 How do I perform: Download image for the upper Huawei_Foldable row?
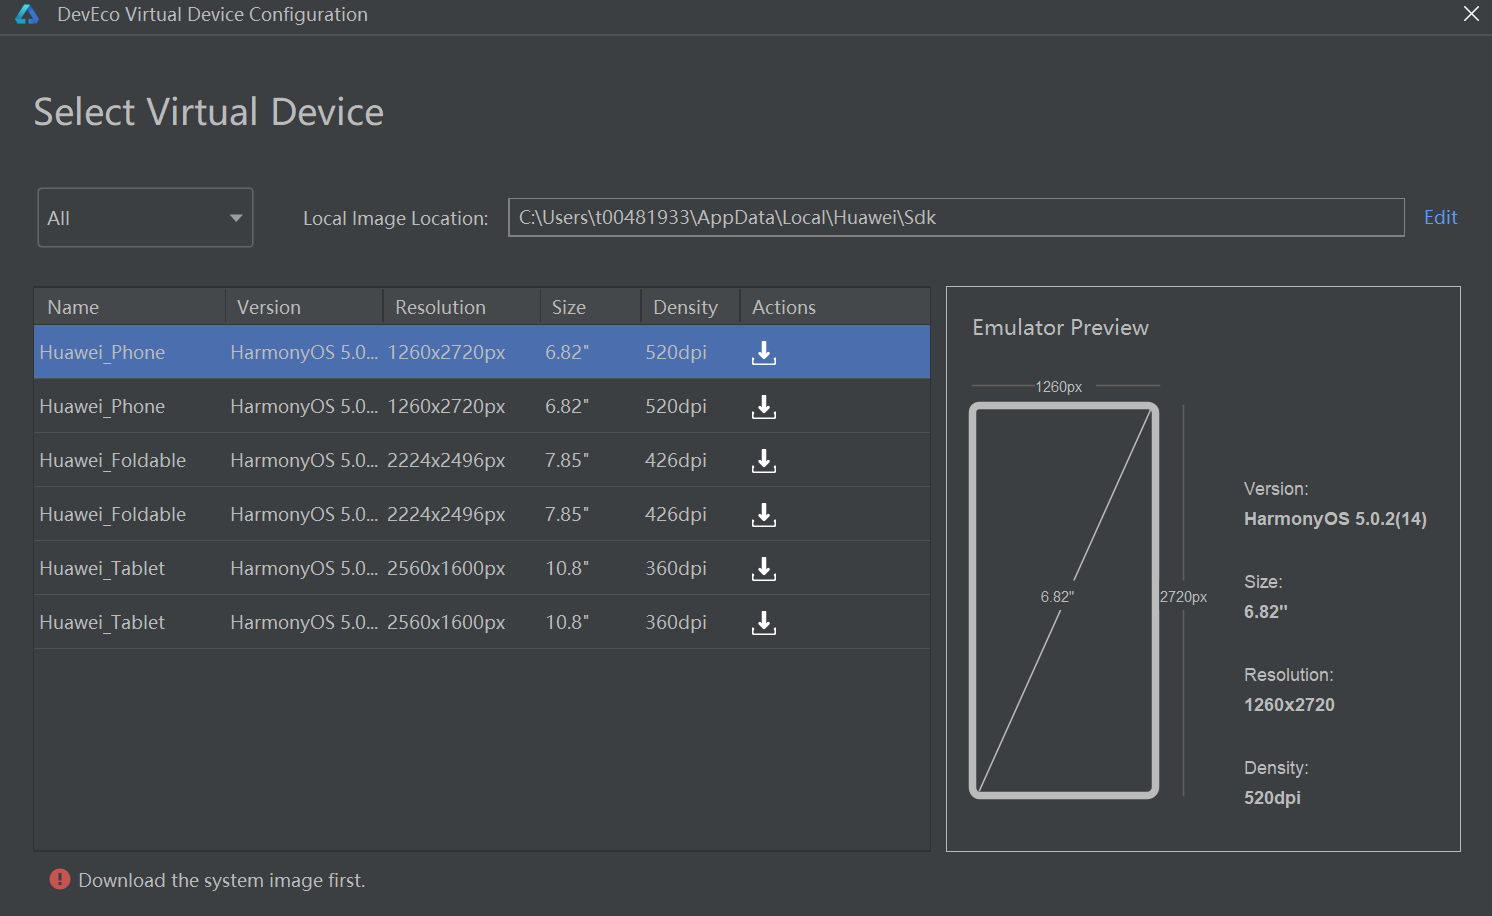pyautogui.click(x=764, y=460)
